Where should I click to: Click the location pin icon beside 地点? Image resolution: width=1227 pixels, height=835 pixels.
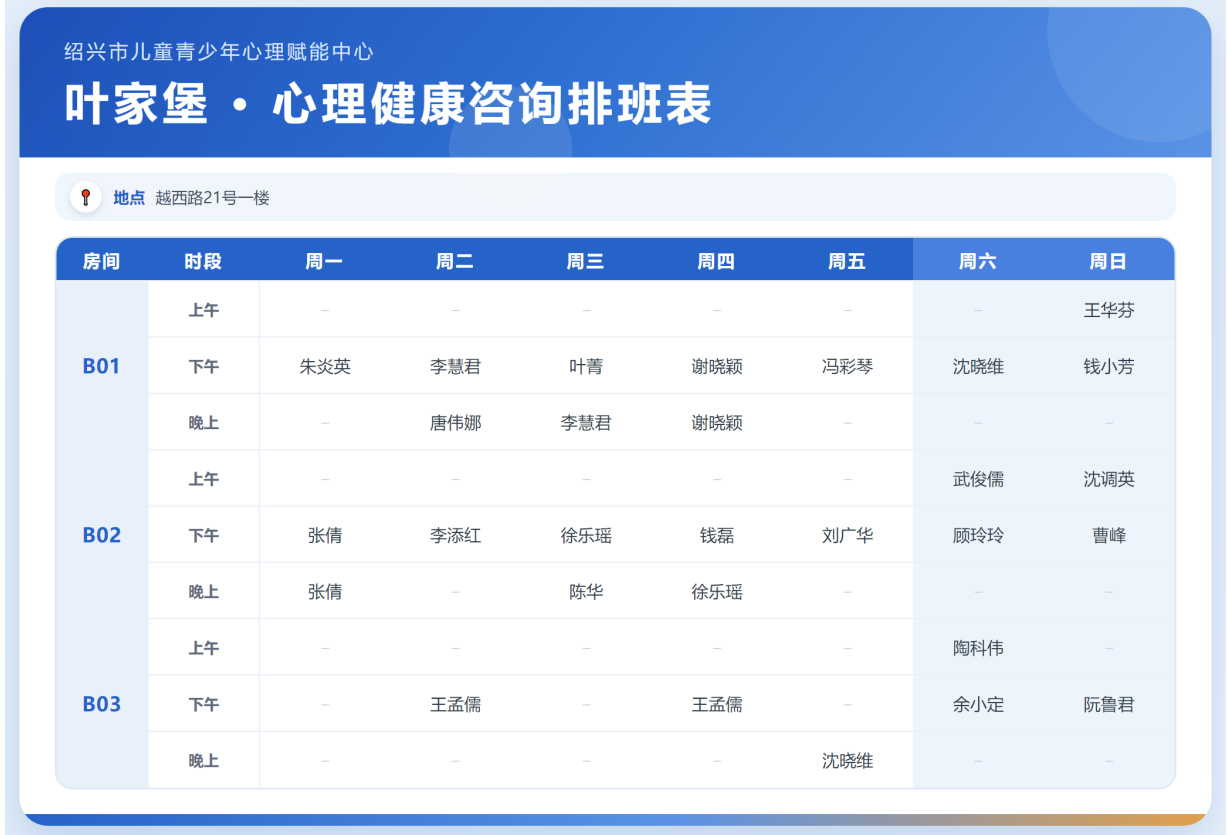coord(86,198)
